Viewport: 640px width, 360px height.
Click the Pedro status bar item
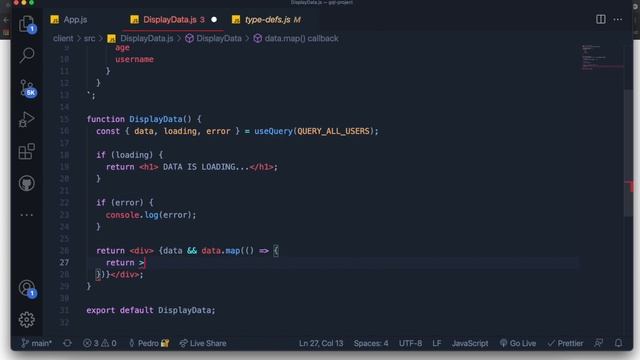149,343
